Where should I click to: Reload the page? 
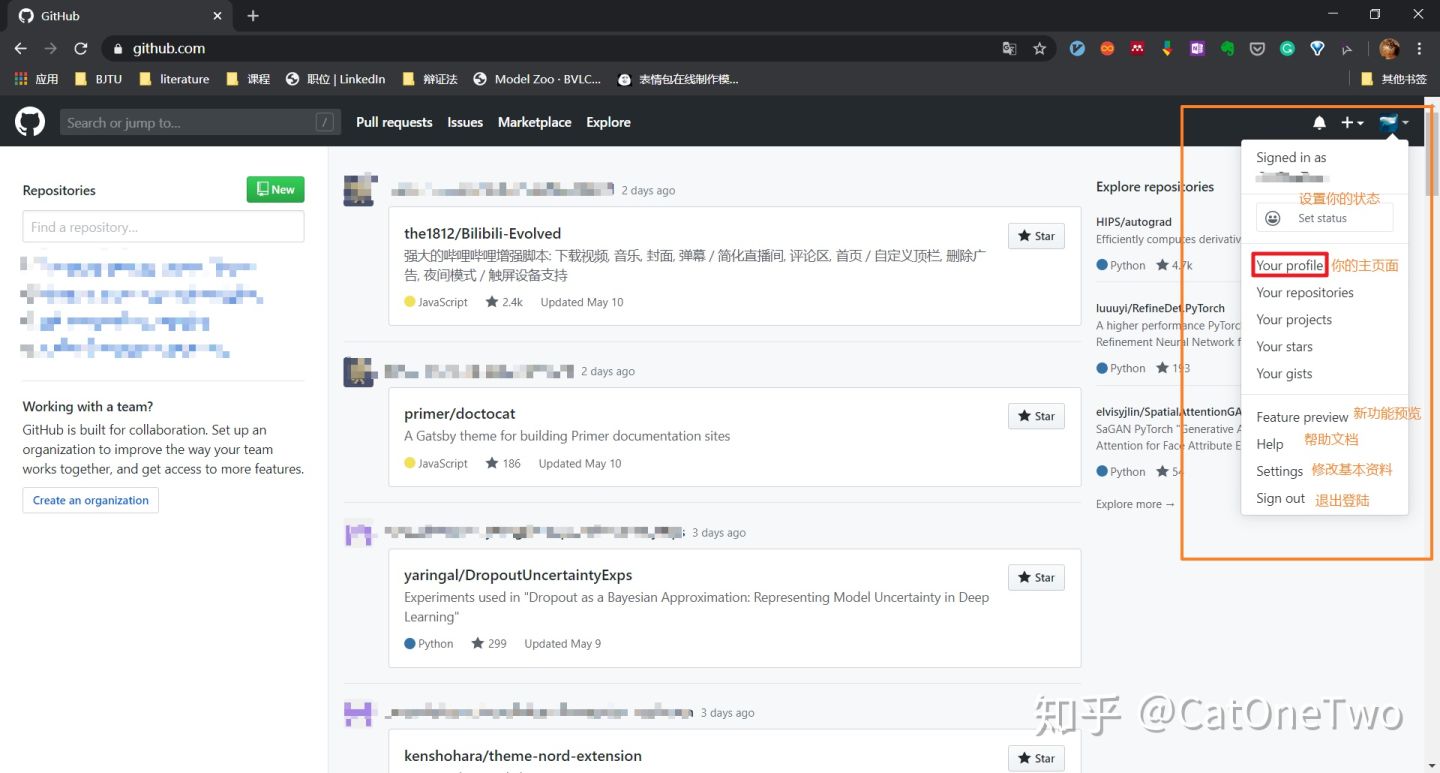(x=81, y=48)
